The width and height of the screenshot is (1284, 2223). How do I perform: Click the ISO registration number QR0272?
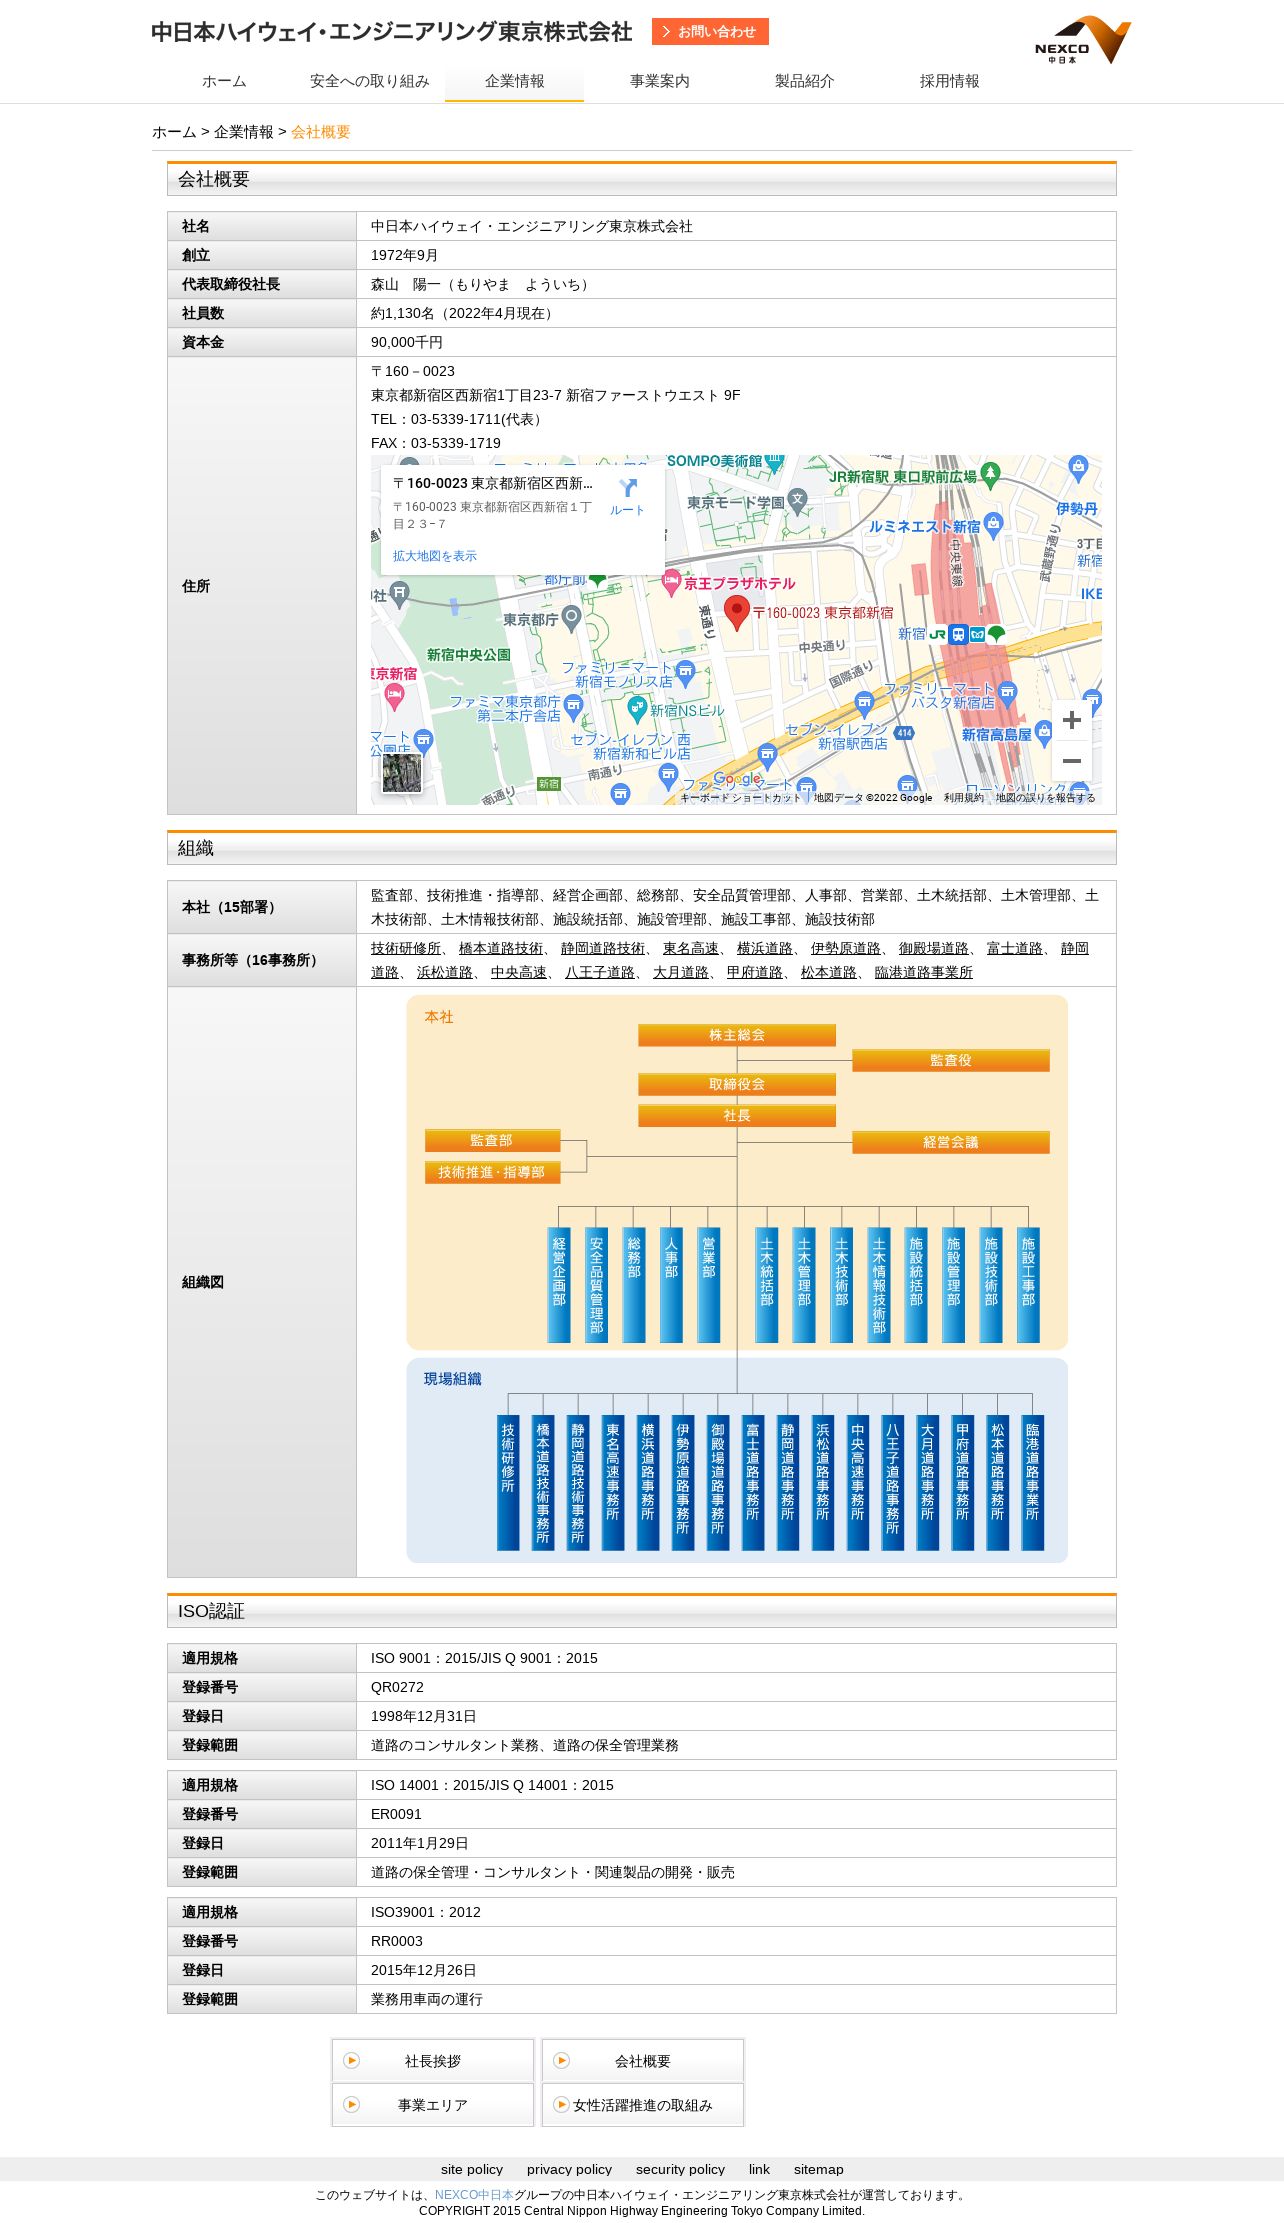[x=397, y=1687]
